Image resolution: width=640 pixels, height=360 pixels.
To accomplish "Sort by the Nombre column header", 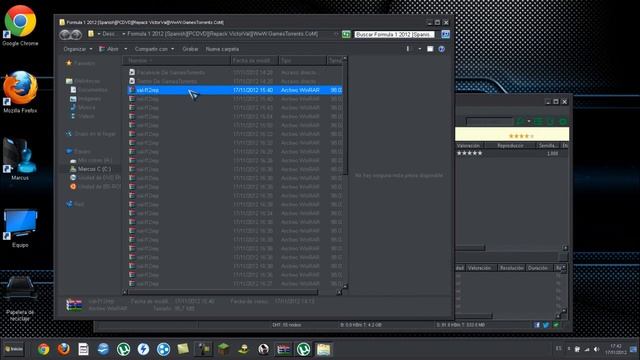I will click(x=176, y=60).
